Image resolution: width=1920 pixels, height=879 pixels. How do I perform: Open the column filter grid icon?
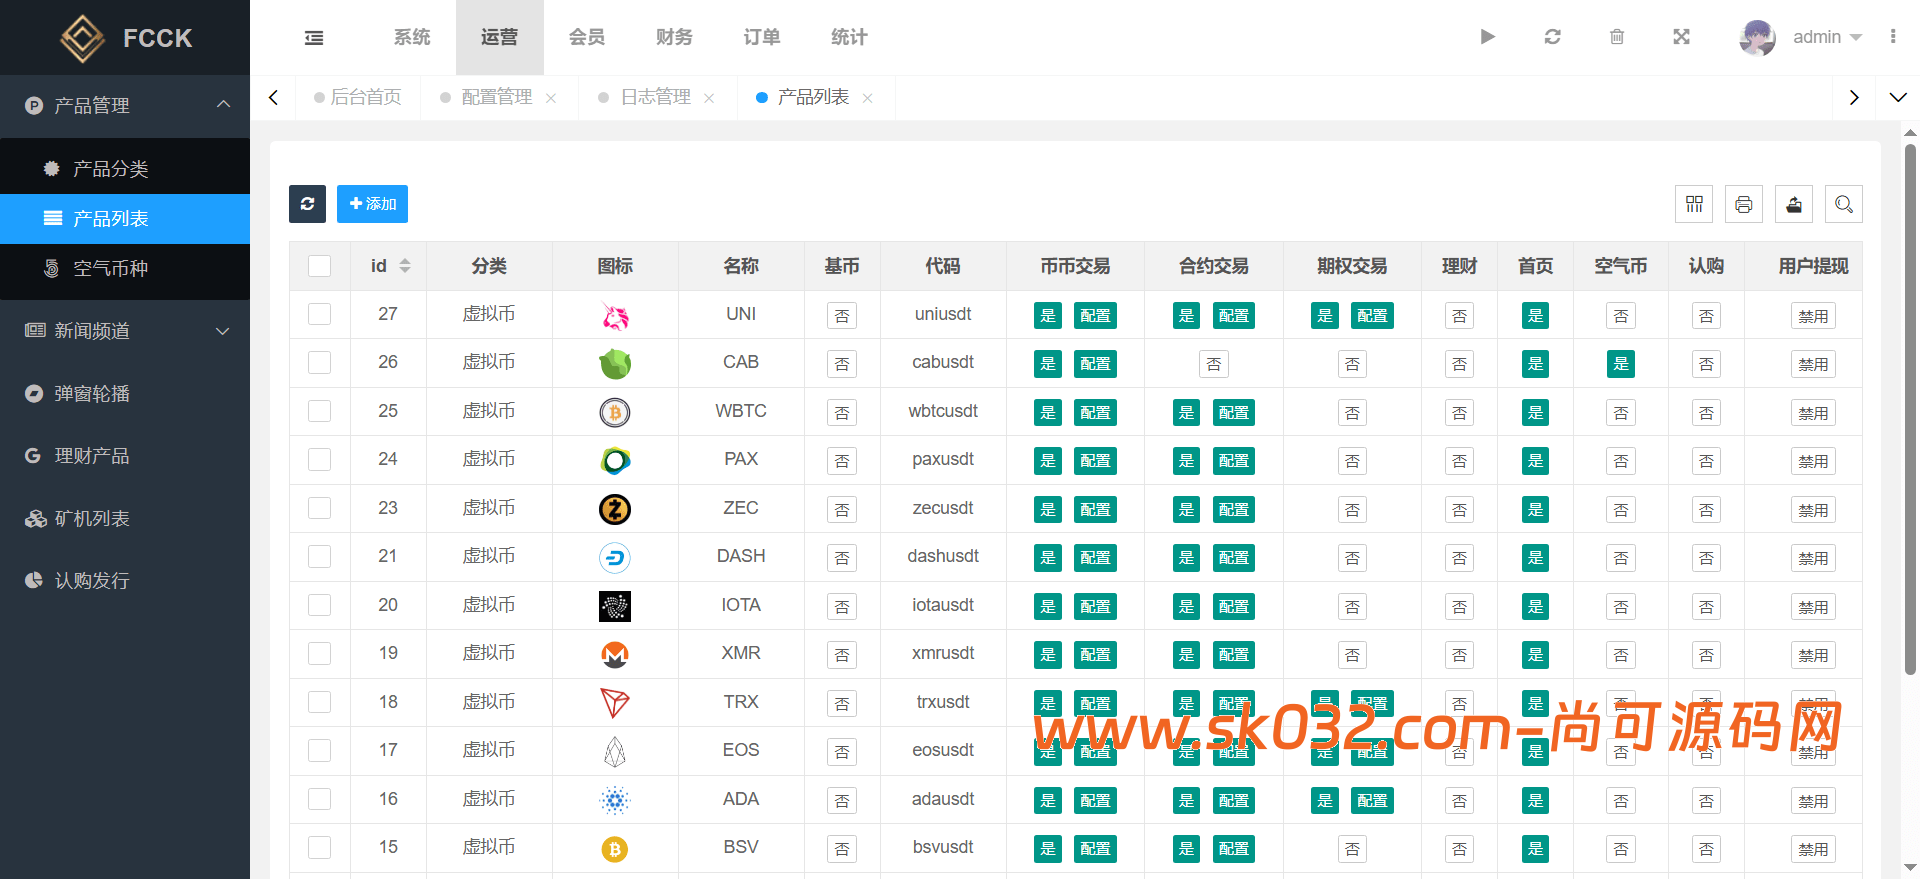(1694, 204)
